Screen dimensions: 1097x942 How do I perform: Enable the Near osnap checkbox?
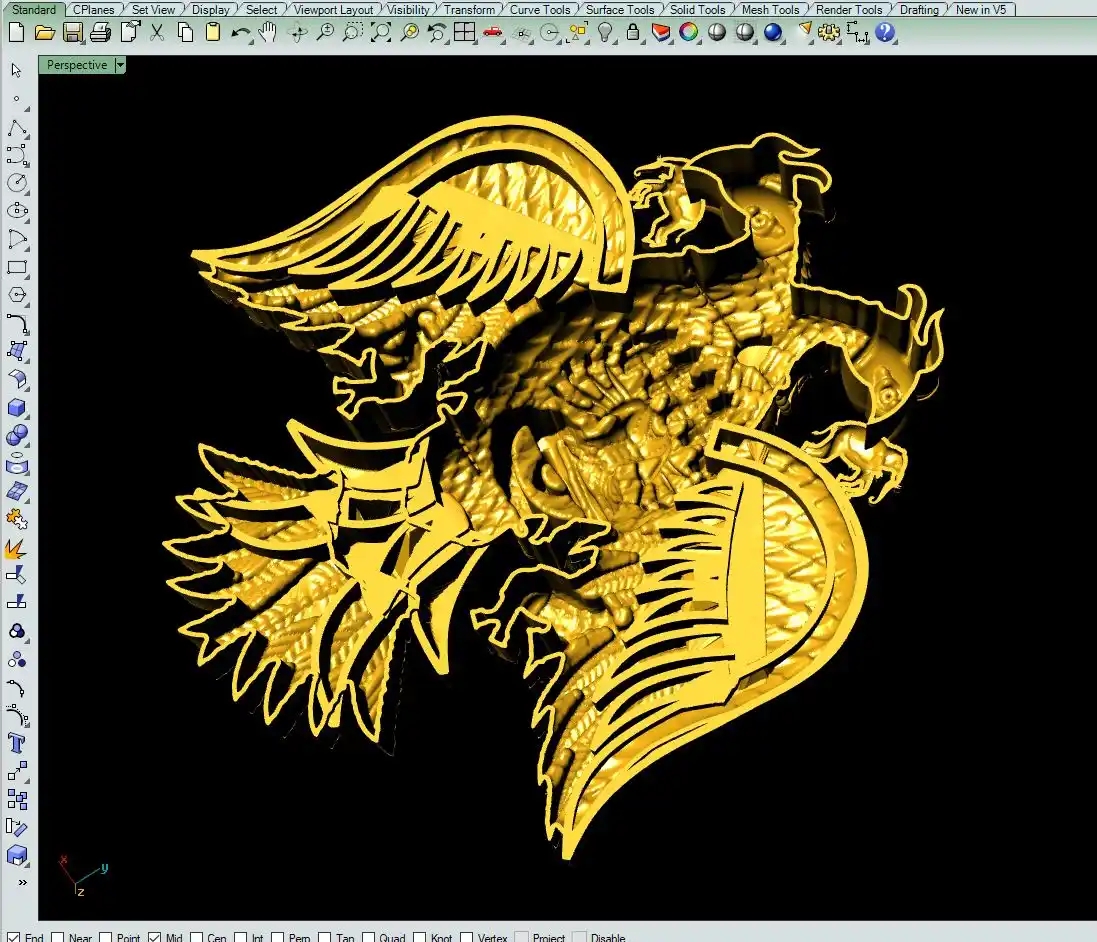point(58,937)
